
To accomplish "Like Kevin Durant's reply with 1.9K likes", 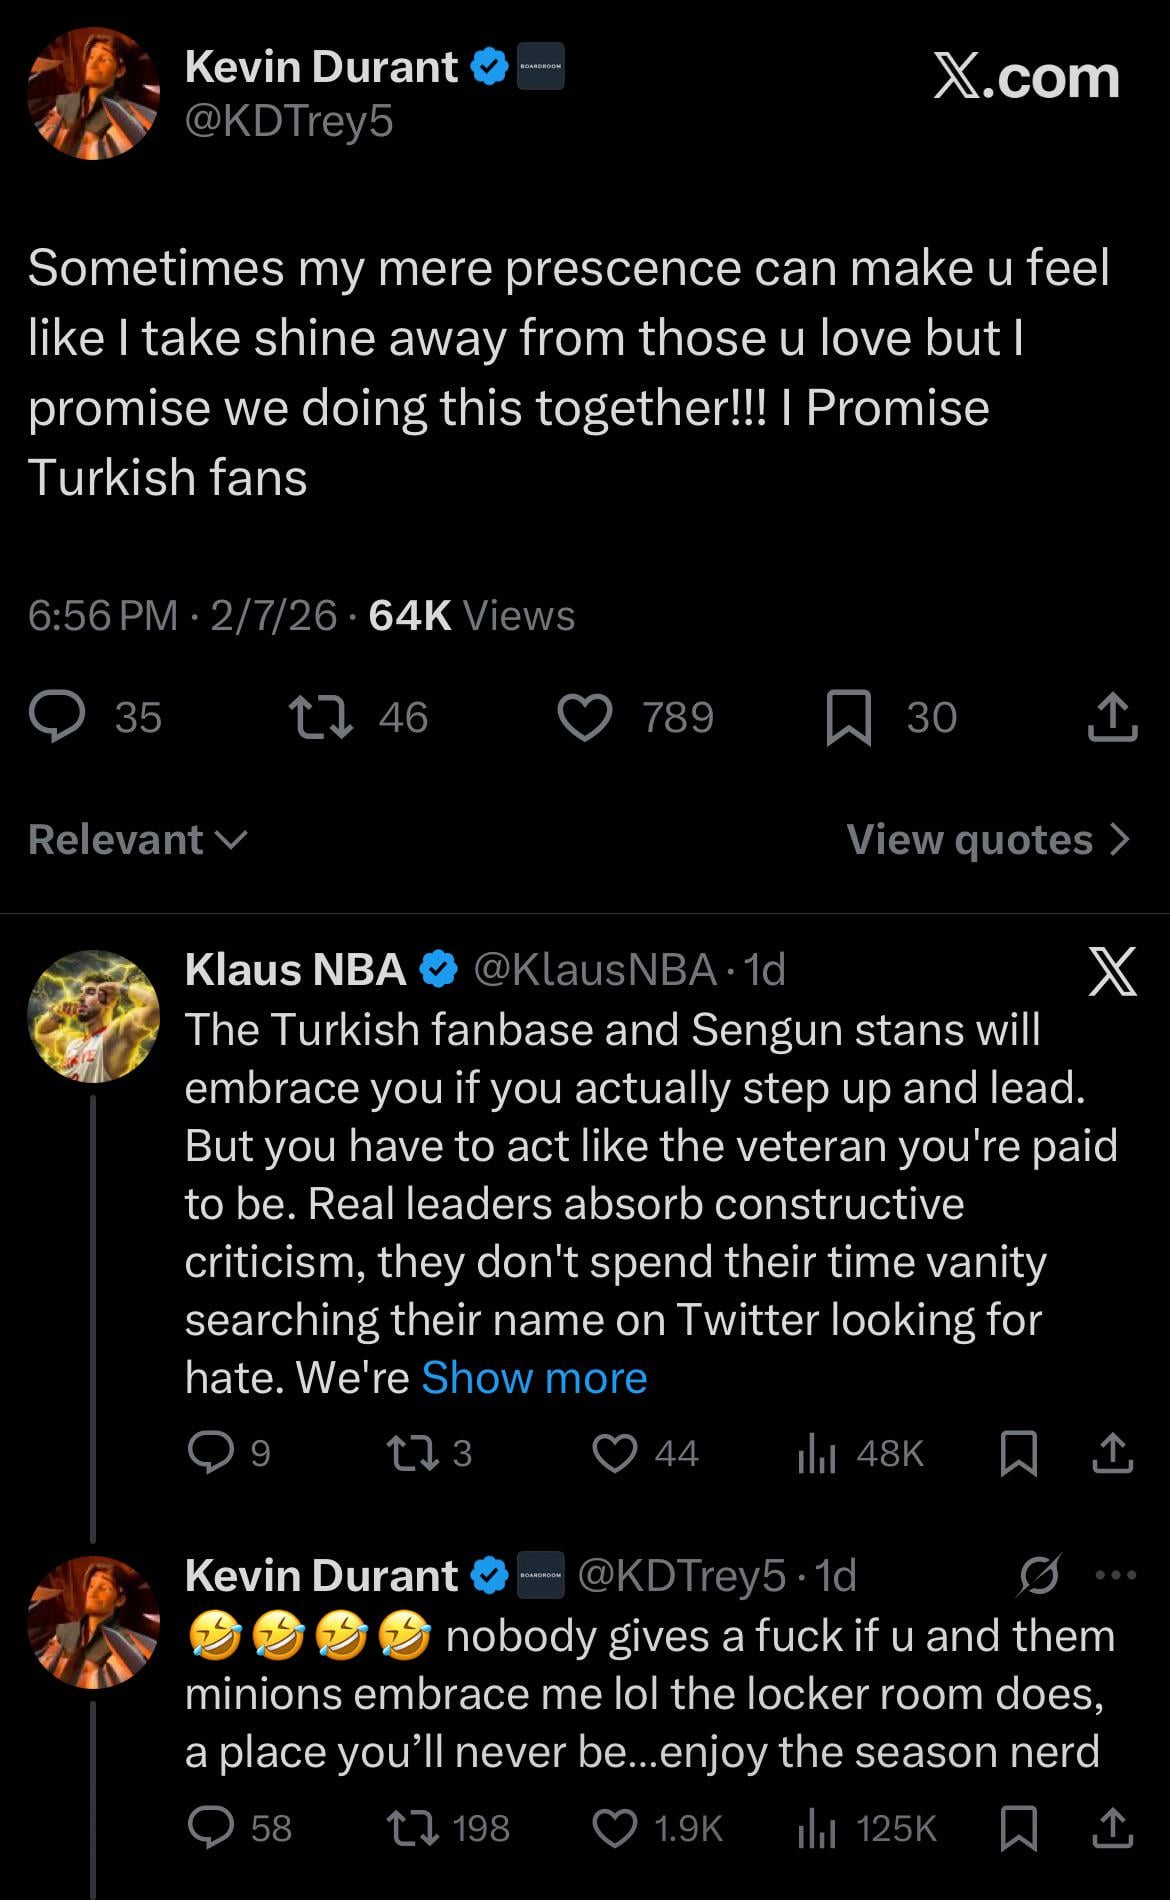I will pos(615,1828).
